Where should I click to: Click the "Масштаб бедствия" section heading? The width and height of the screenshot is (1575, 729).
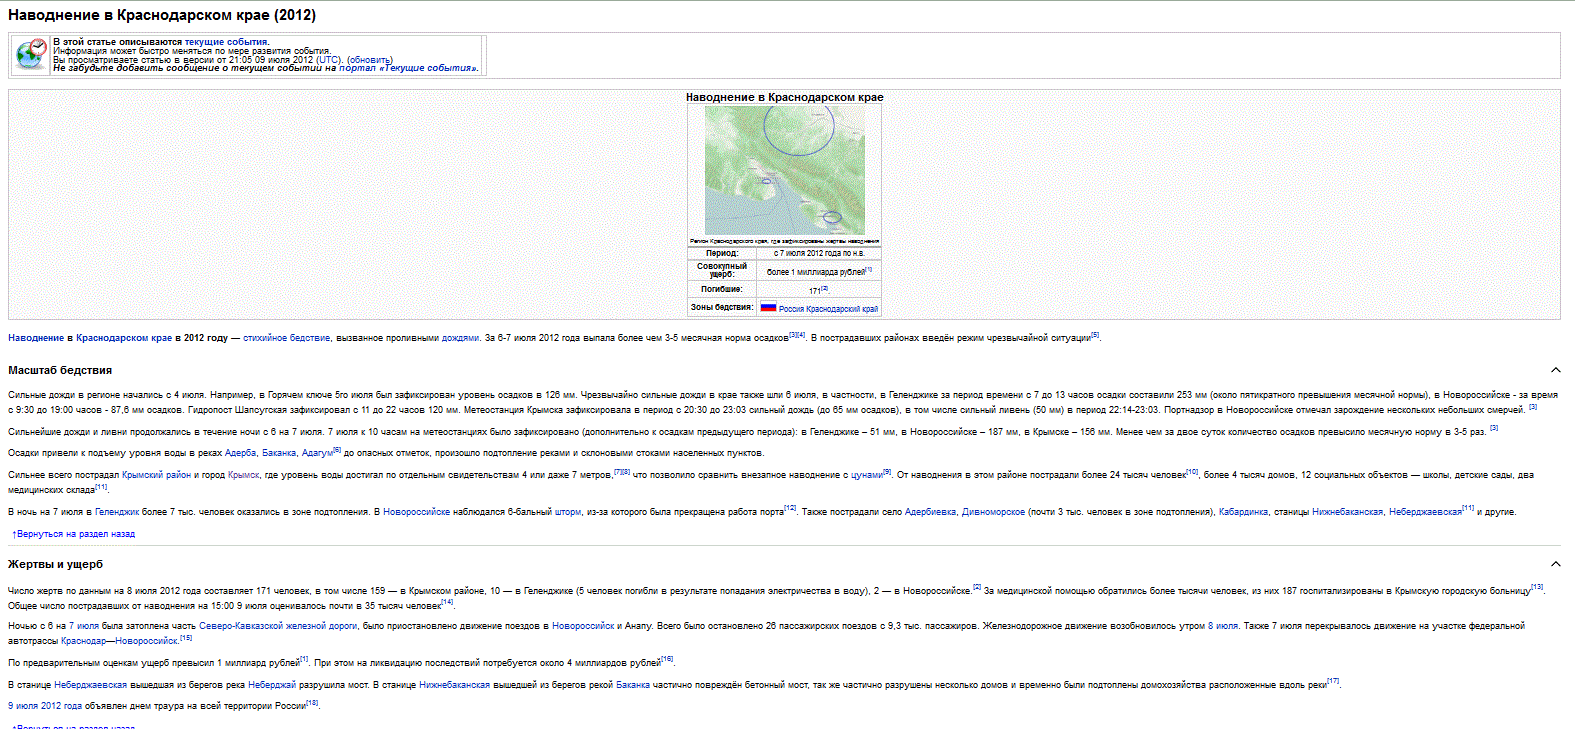(x=60, y=370)
